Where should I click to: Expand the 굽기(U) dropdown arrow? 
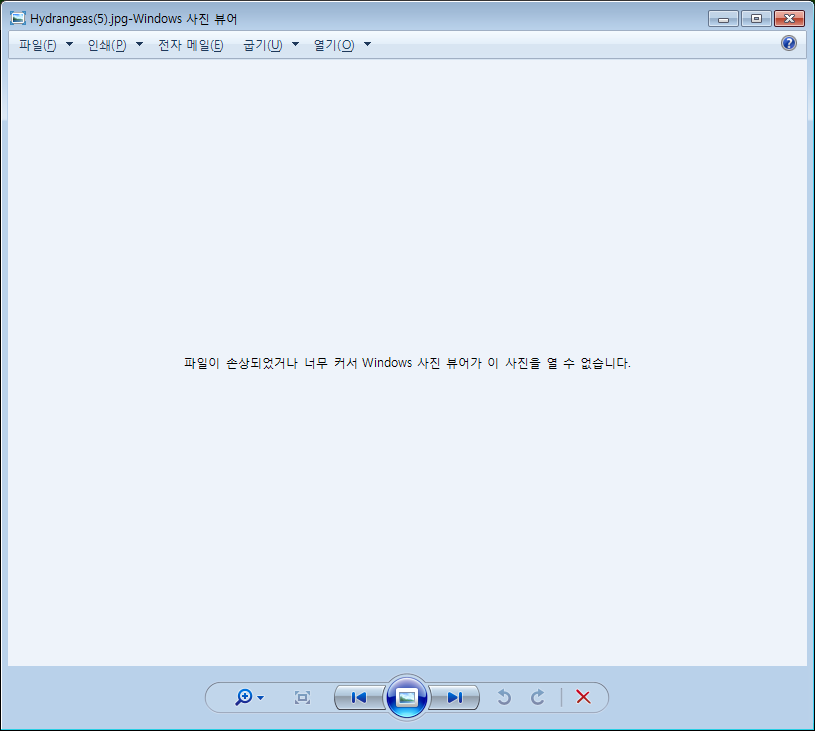pos(295,44)
